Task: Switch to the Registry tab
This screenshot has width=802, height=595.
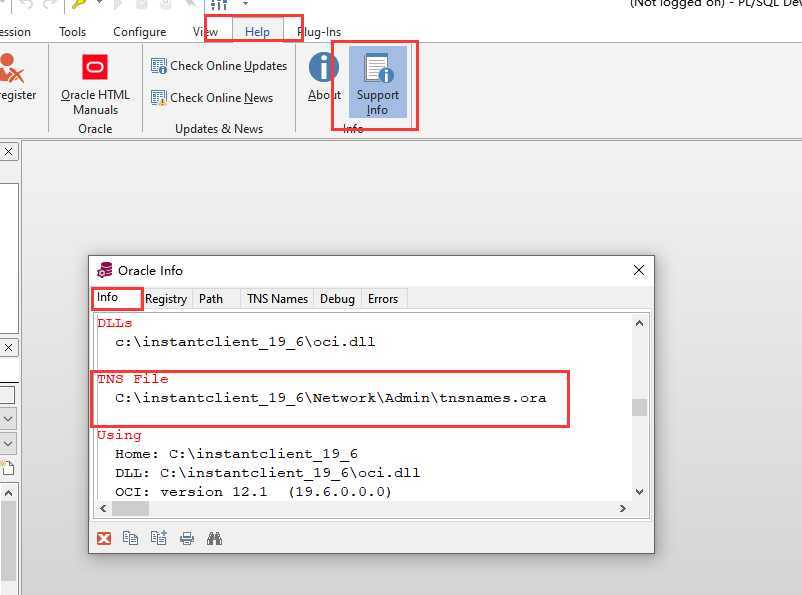Action: click(x=166, y=299)
